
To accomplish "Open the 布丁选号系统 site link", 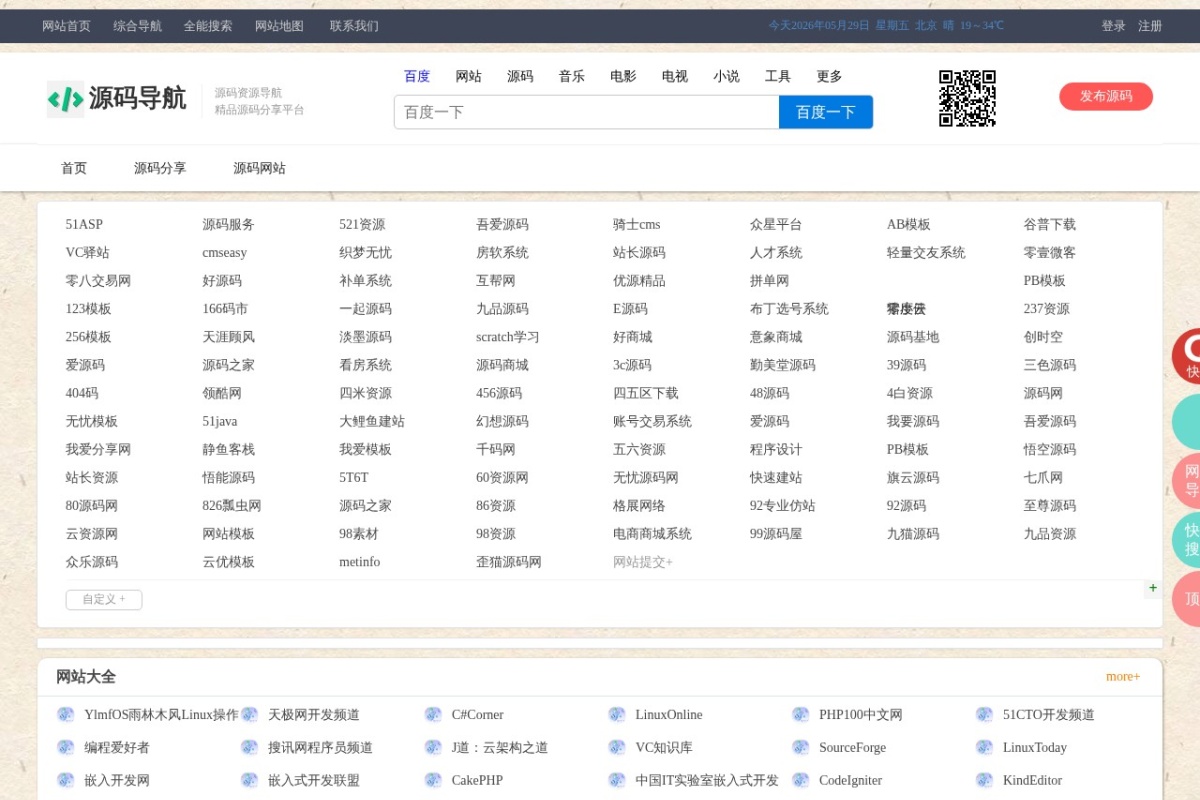I will [789, 309].
